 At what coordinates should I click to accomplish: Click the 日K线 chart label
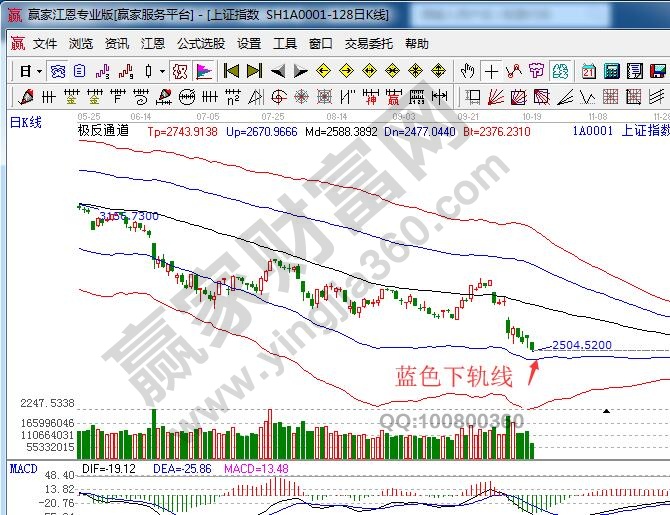(26, 122)
